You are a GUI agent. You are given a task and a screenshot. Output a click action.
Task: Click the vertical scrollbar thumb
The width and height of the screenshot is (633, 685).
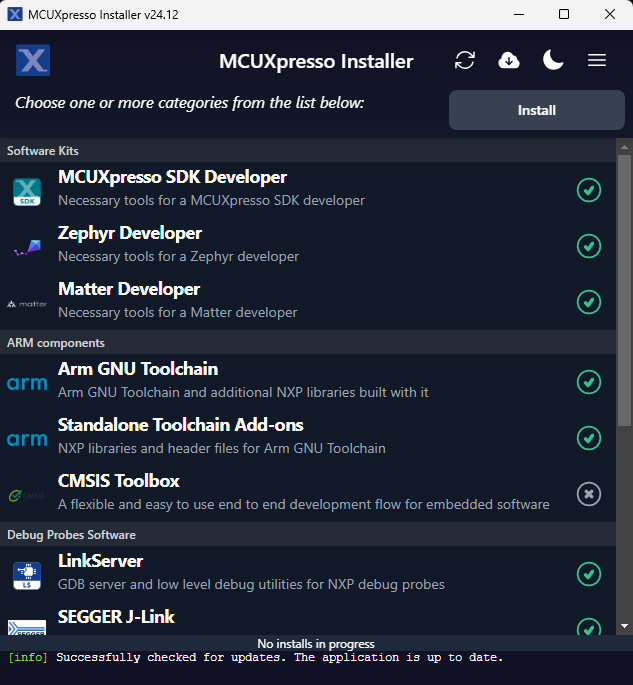point(624,290)
